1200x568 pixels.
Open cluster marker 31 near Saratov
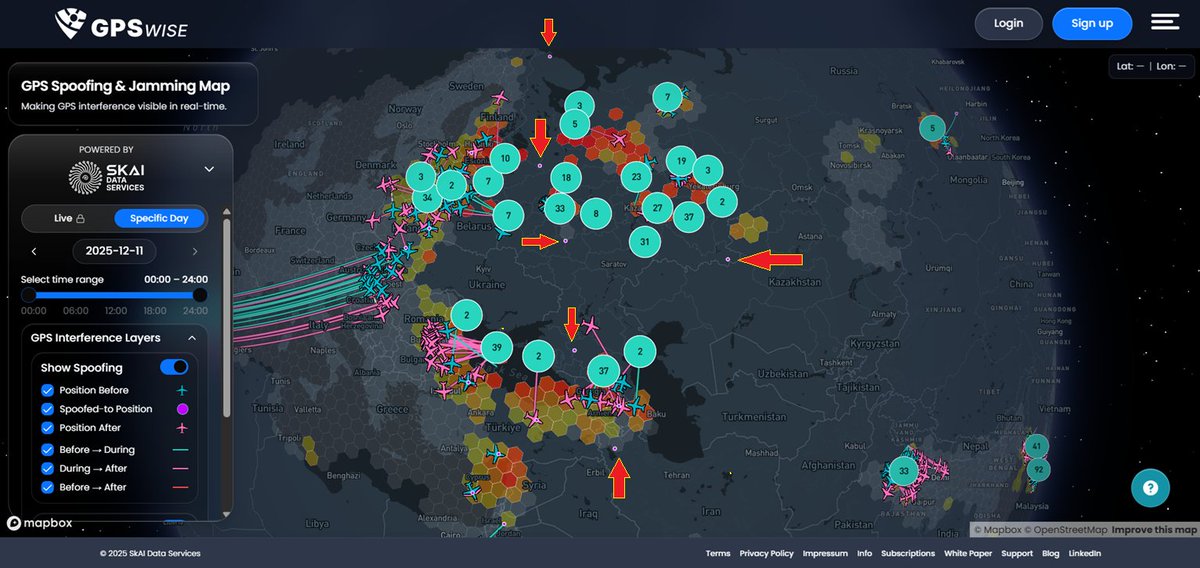coord(645,241)
